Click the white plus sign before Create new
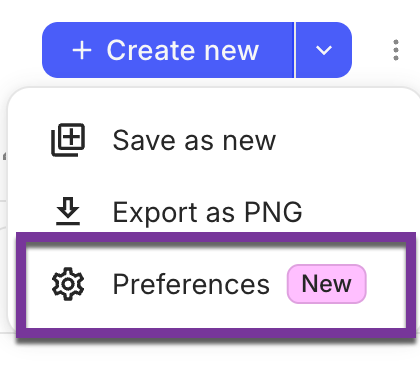420x382 pixels. [82, 50]
